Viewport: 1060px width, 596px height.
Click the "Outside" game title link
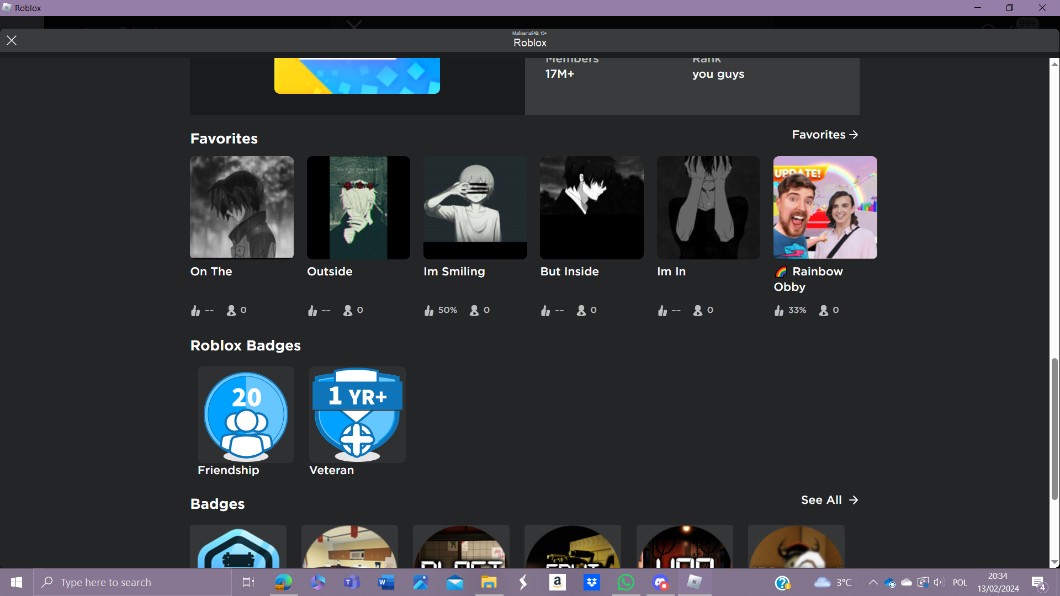pos(329,272)
